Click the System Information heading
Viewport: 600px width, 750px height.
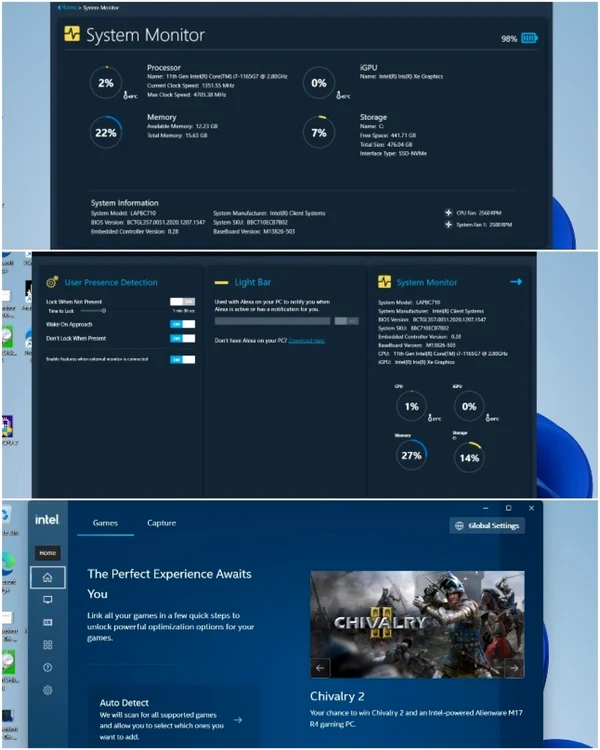click(x=124, y=203)
